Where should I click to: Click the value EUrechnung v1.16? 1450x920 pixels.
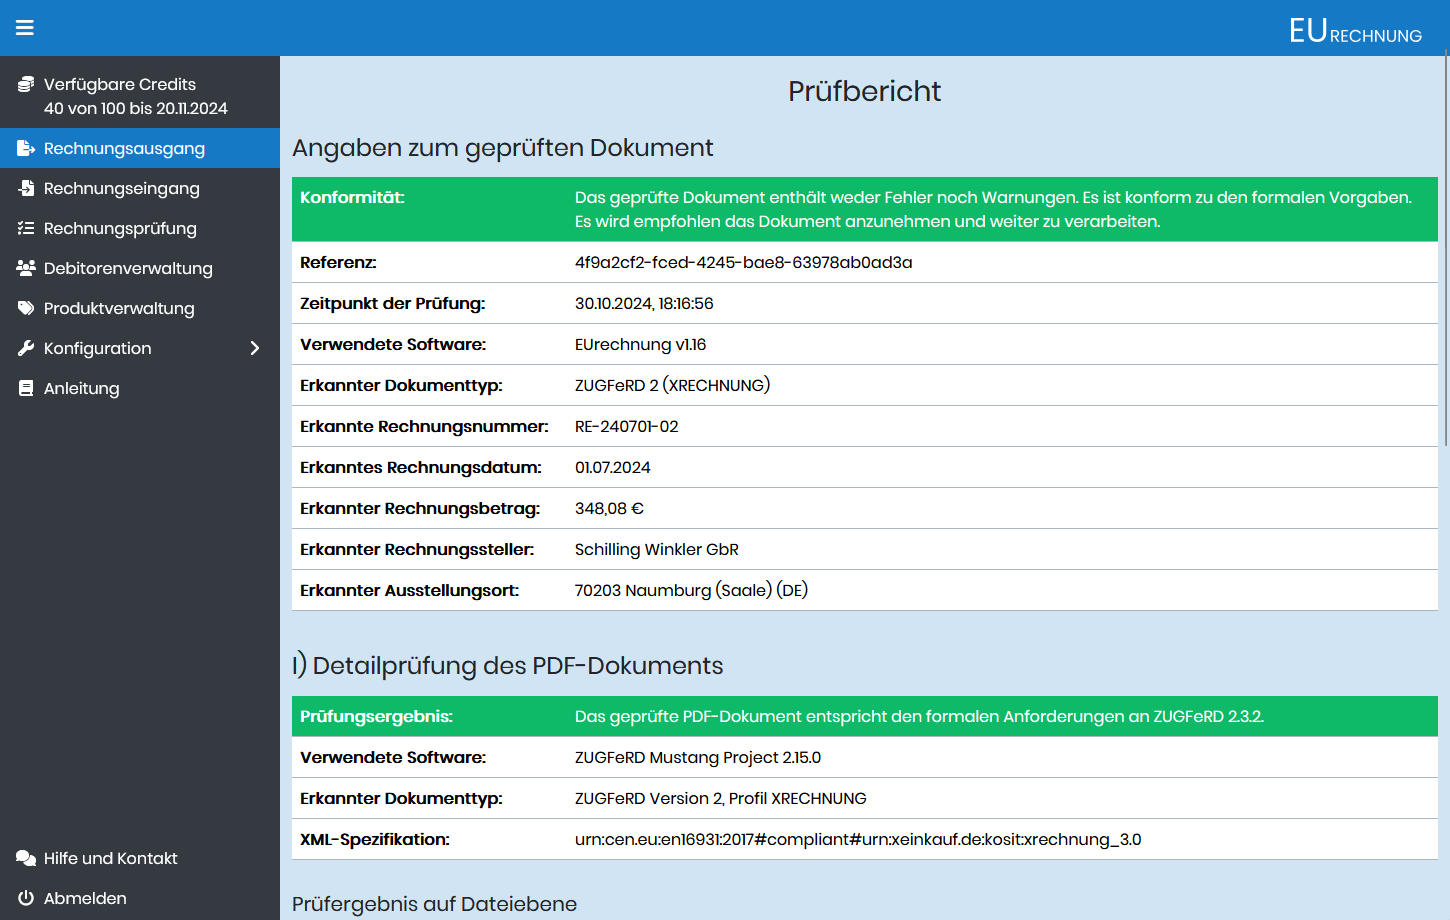640,344
